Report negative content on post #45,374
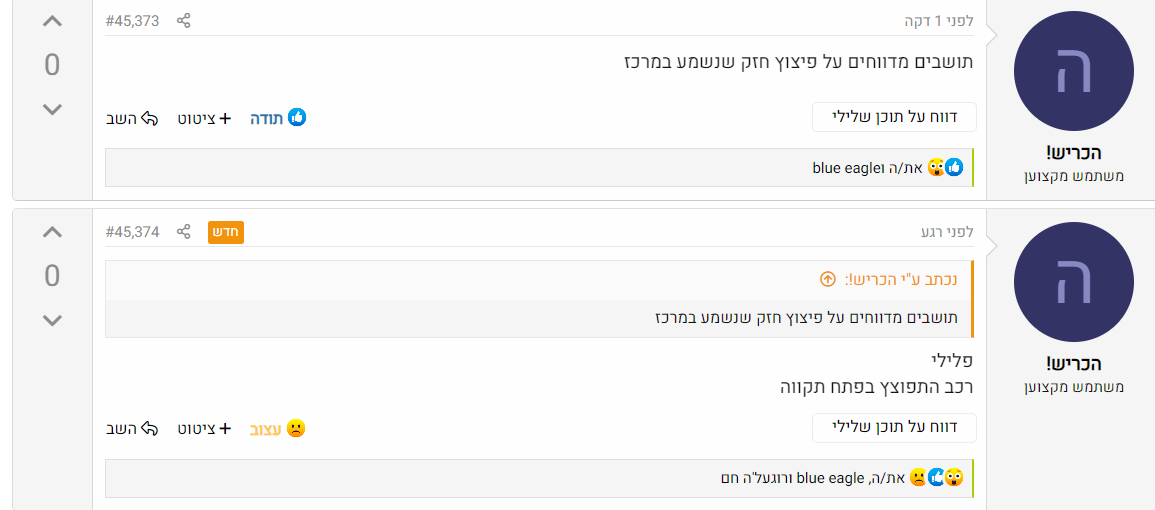 (x=894, y=428)
